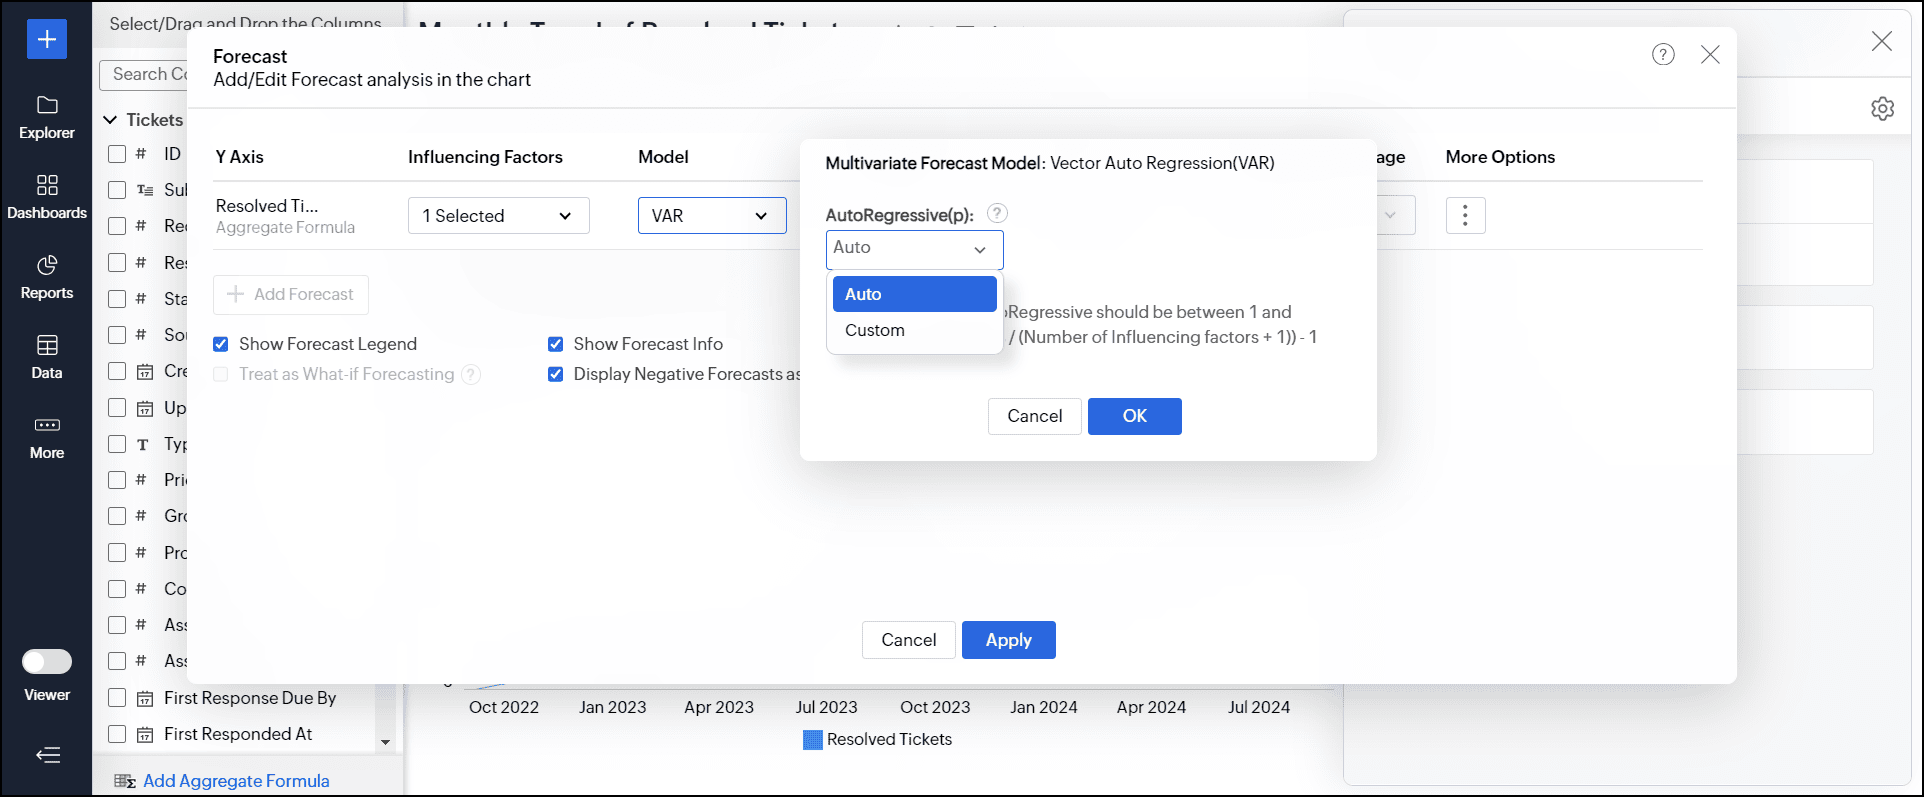This screenshot has width=1924, height=797.
Task: Click the Add Aggregate Formula link
Action: 236,781
